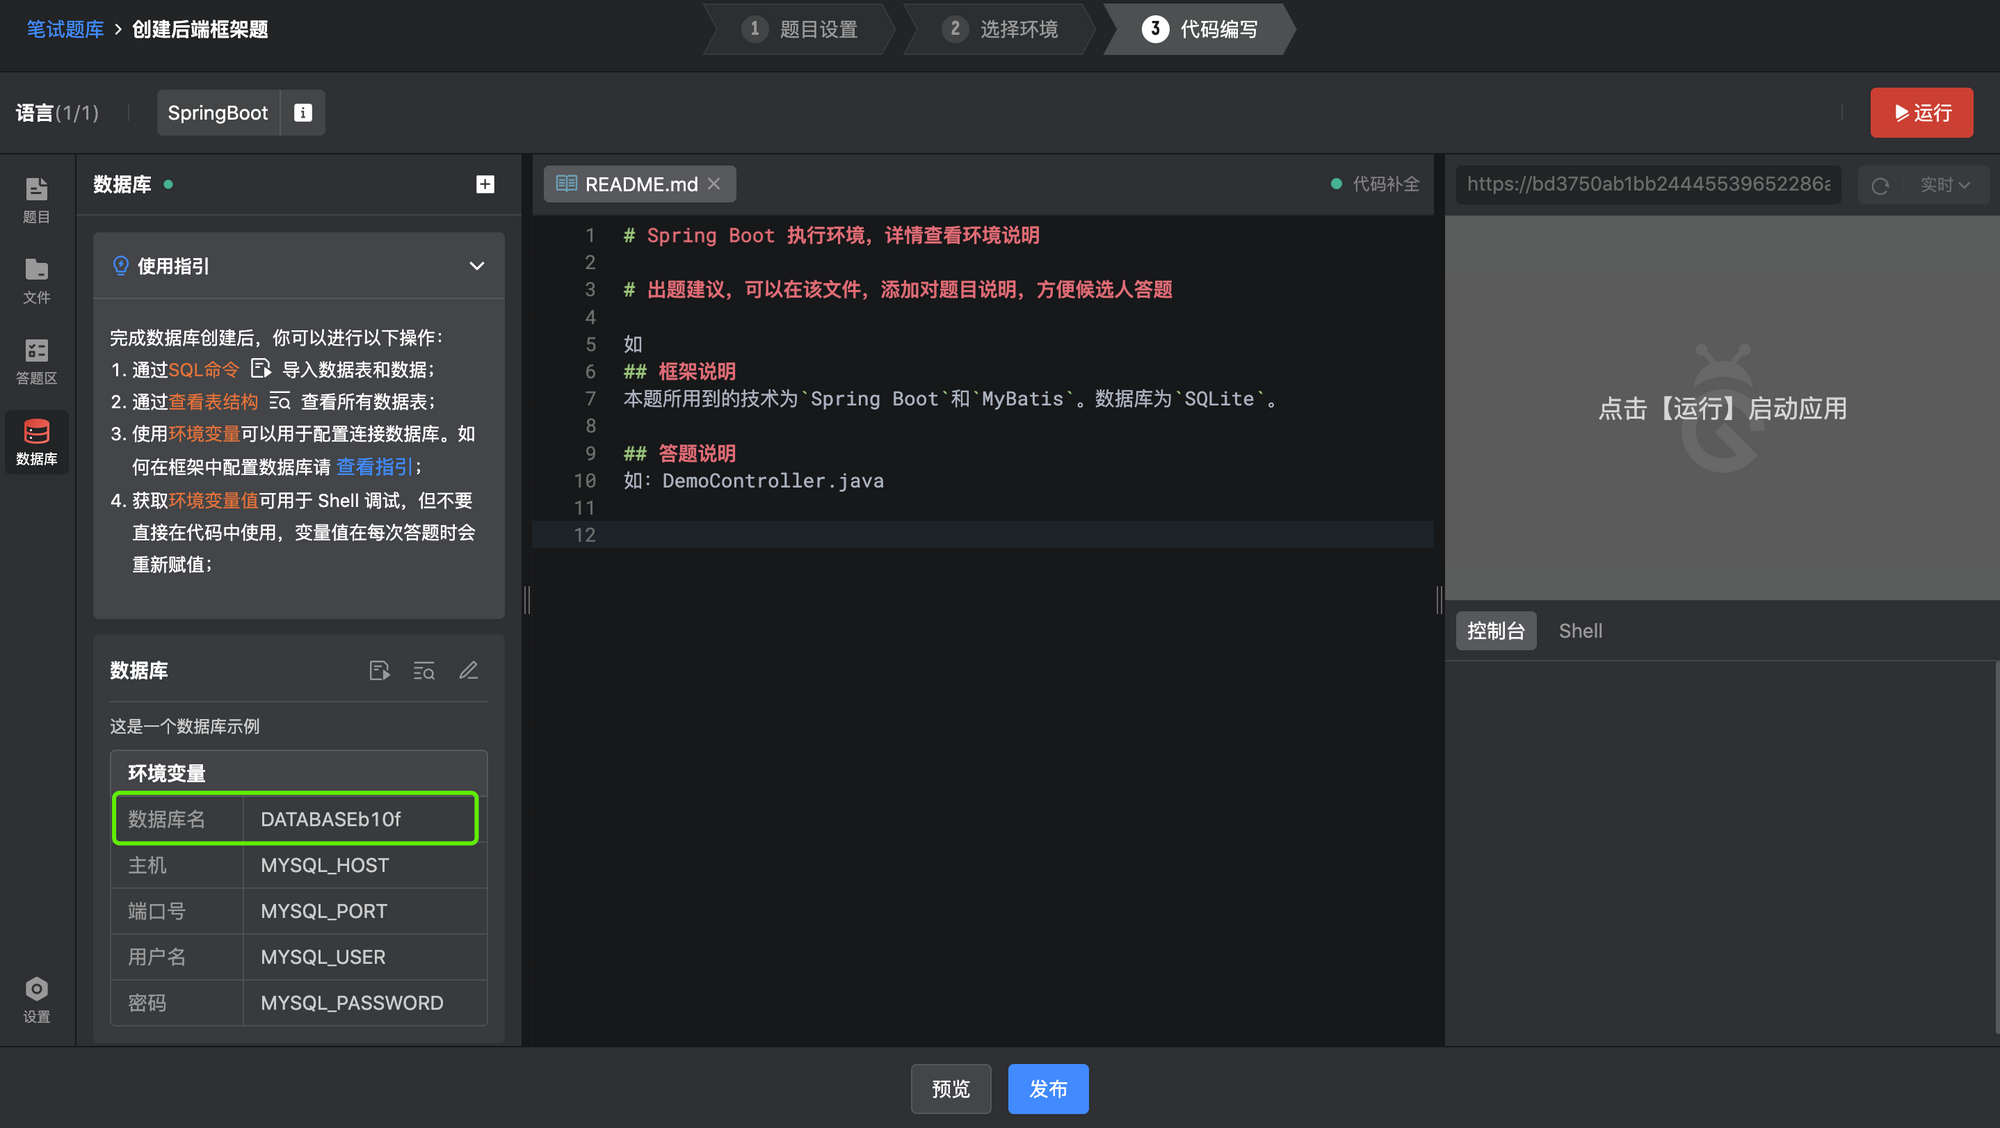The height and width of the screenshot is (1128, 2000).
Task: Click the edit database pencil icon
Action: click(x=468, y=670)
